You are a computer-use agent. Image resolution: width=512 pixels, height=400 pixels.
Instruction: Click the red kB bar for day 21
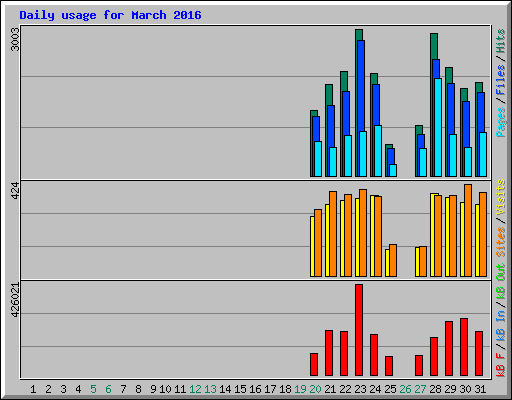(329, 353)
